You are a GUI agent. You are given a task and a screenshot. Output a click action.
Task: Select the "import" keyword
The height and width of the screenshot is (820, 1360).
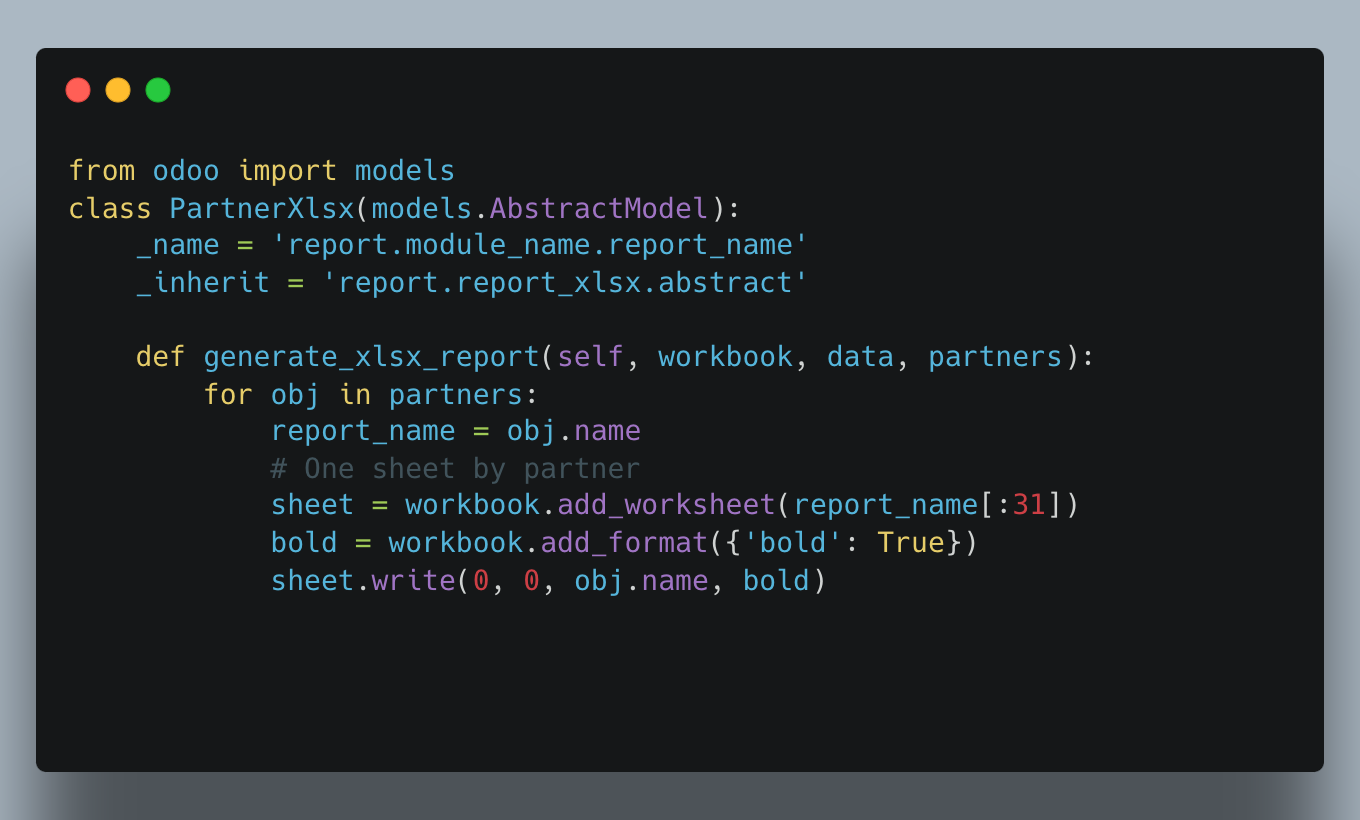(288, 171)
